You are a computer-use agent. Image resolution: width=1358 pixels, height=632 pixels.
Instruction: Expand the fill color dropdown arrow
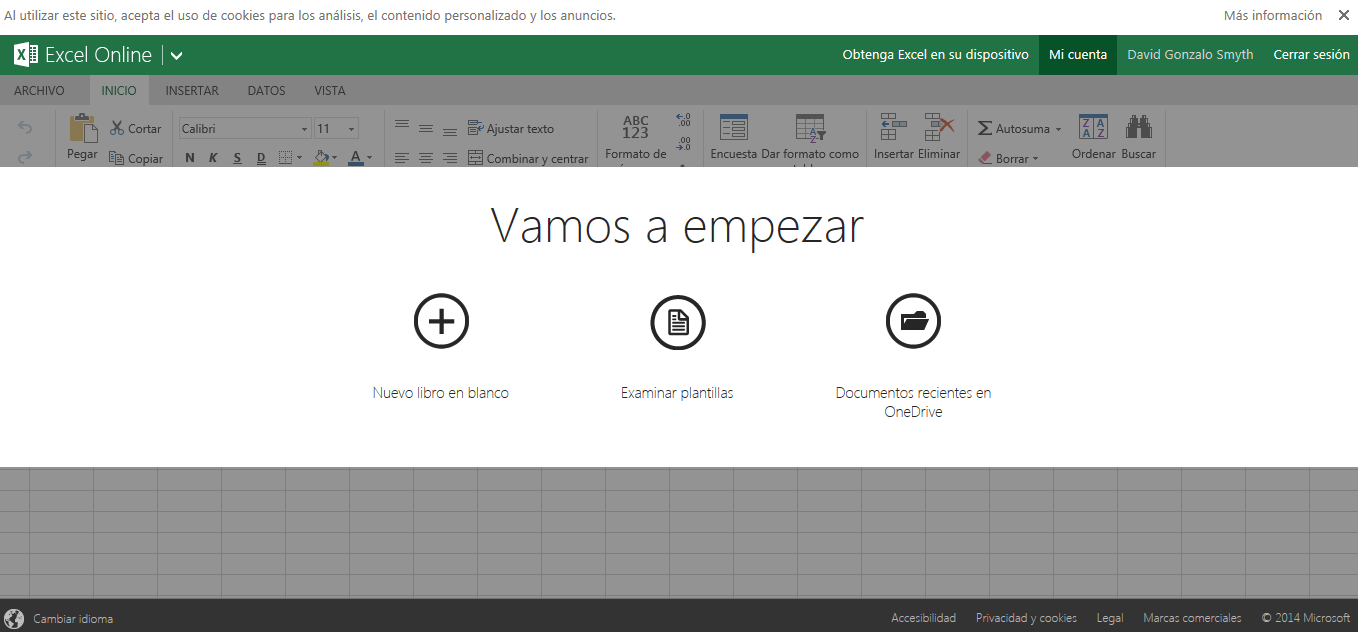[x=335, y=157]
